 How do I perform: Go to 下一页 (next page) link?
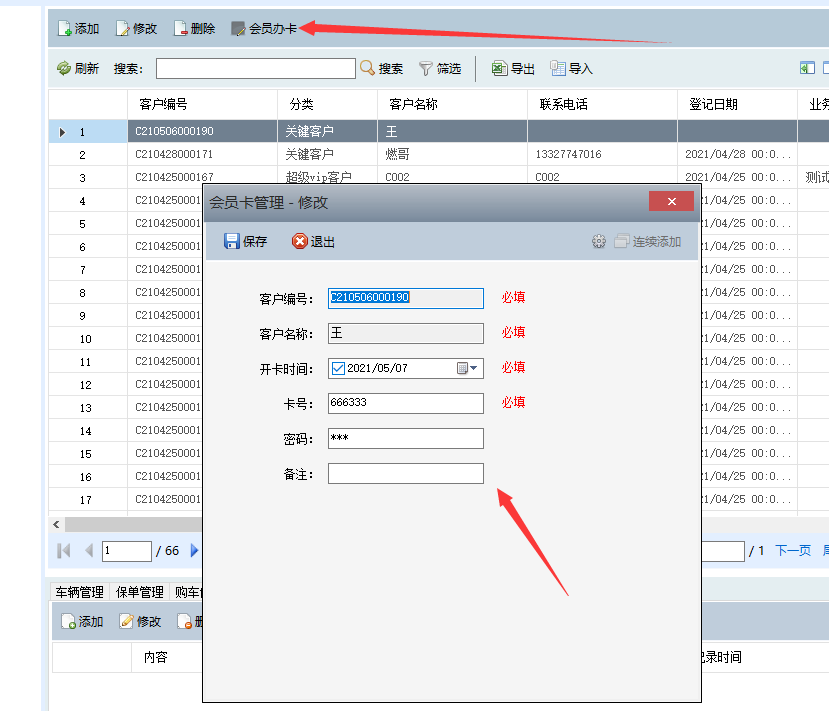[x=792, y=550]
